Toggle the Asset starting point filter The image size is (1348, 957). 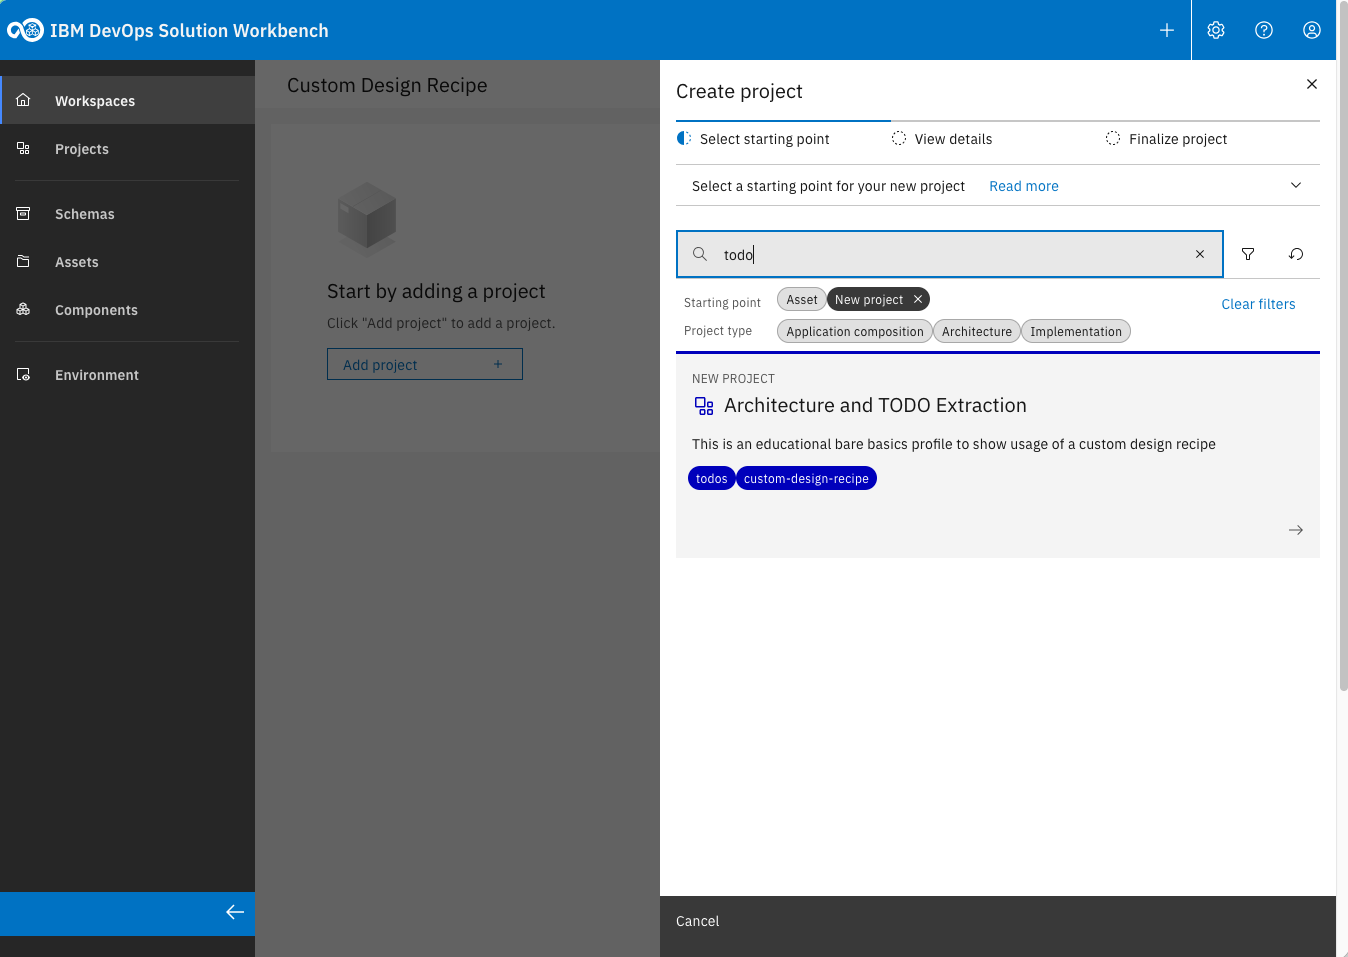[802, 299]
